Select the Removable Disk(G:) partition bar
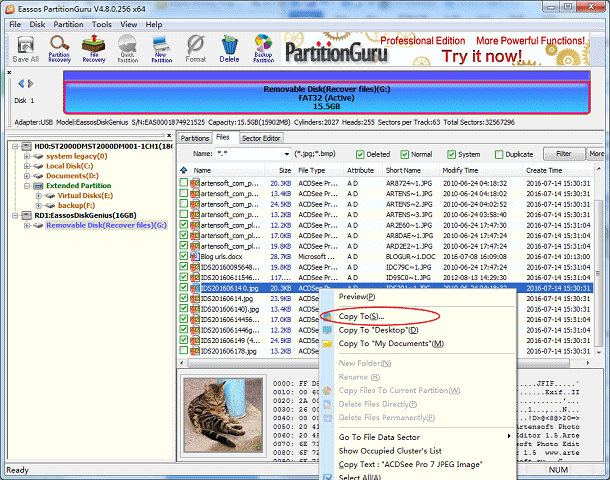The width and height of the screenshot is (610, 480). (x=327, y=97)
